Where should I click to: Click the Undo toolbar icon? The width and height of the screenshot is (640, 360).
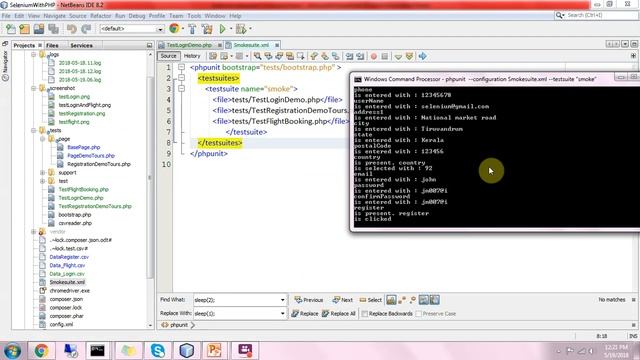pyautogui.click(x=72, y=29)
